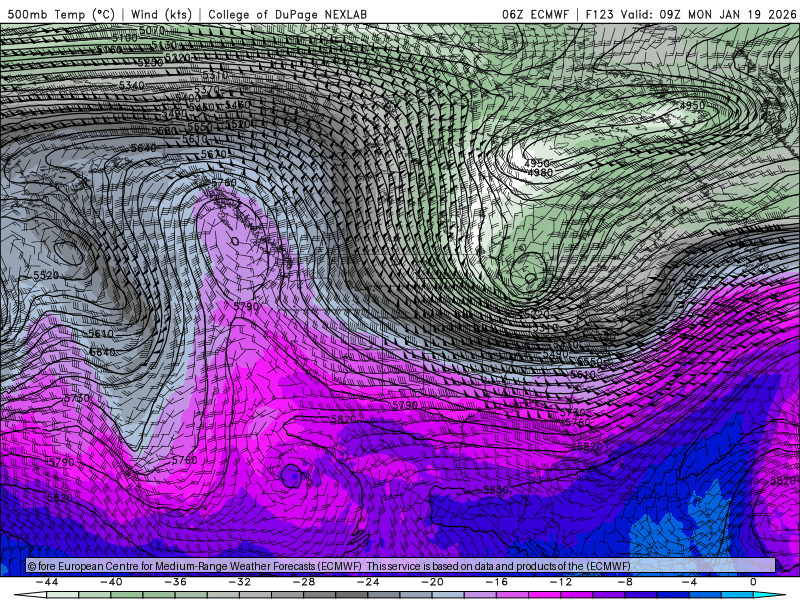Click the -36 value on the temperature scale
Screen dimensions: 800x600
pos(174,582)
